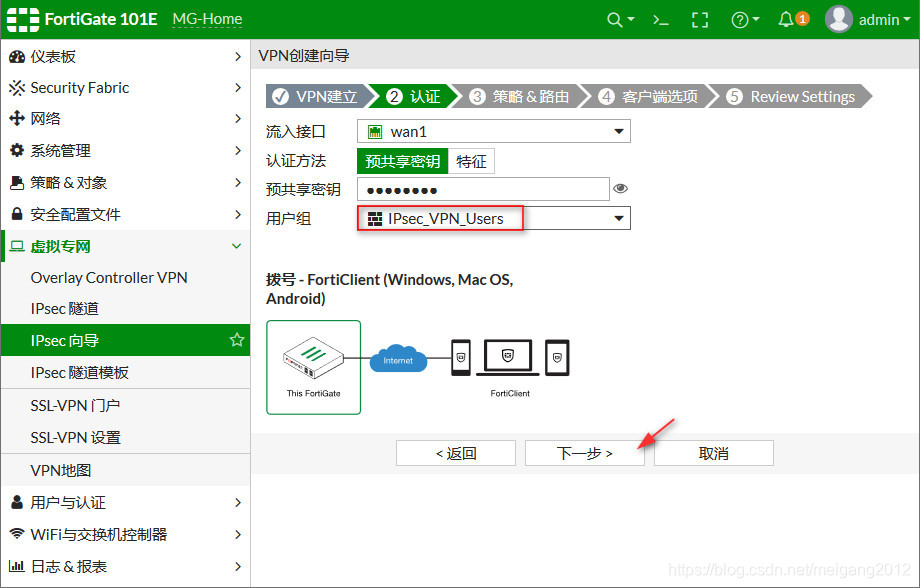The width and height of the screenshot is (920, 588).
Task: Click the network (网络) arrows icon
Action: pos(17,119)
